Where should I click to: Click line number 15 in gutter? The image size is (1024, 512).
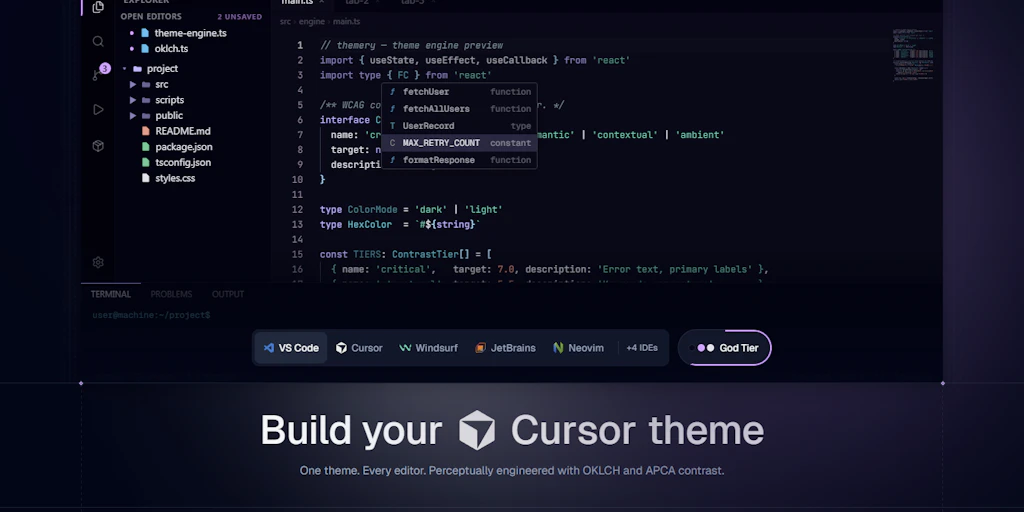[297, 254]
